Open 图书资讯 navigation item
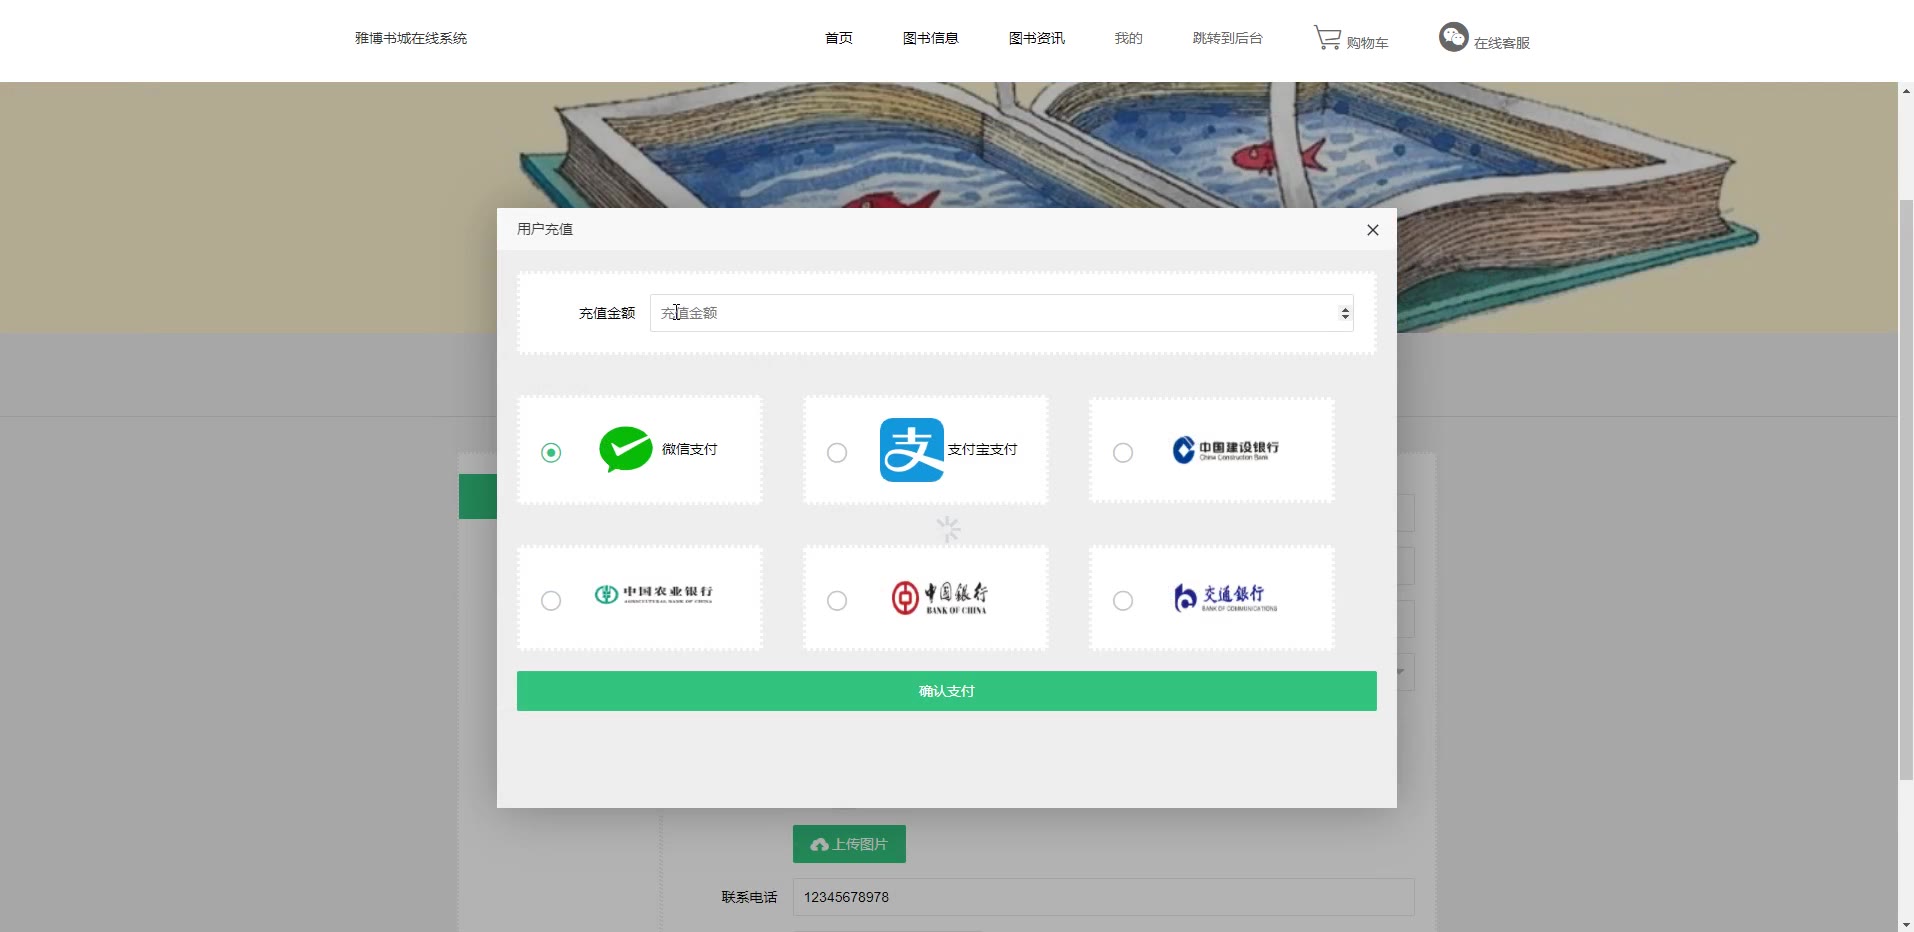Image resolution: width=1914 pixels, height=932 pixels. tap(1037, 38)
